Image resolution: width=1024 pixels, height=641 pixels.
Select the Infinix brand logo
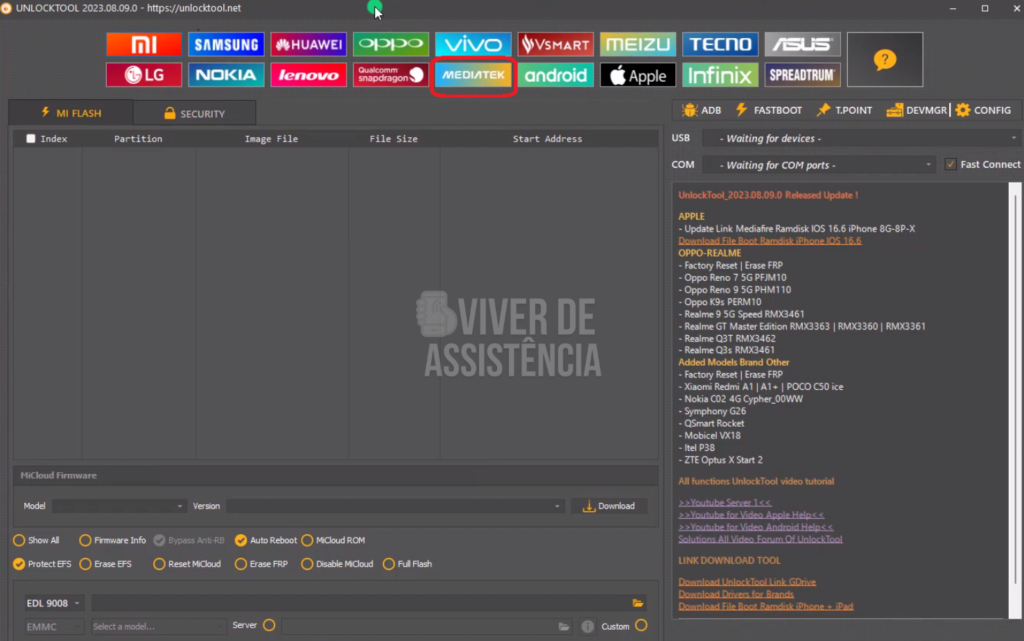720,75
